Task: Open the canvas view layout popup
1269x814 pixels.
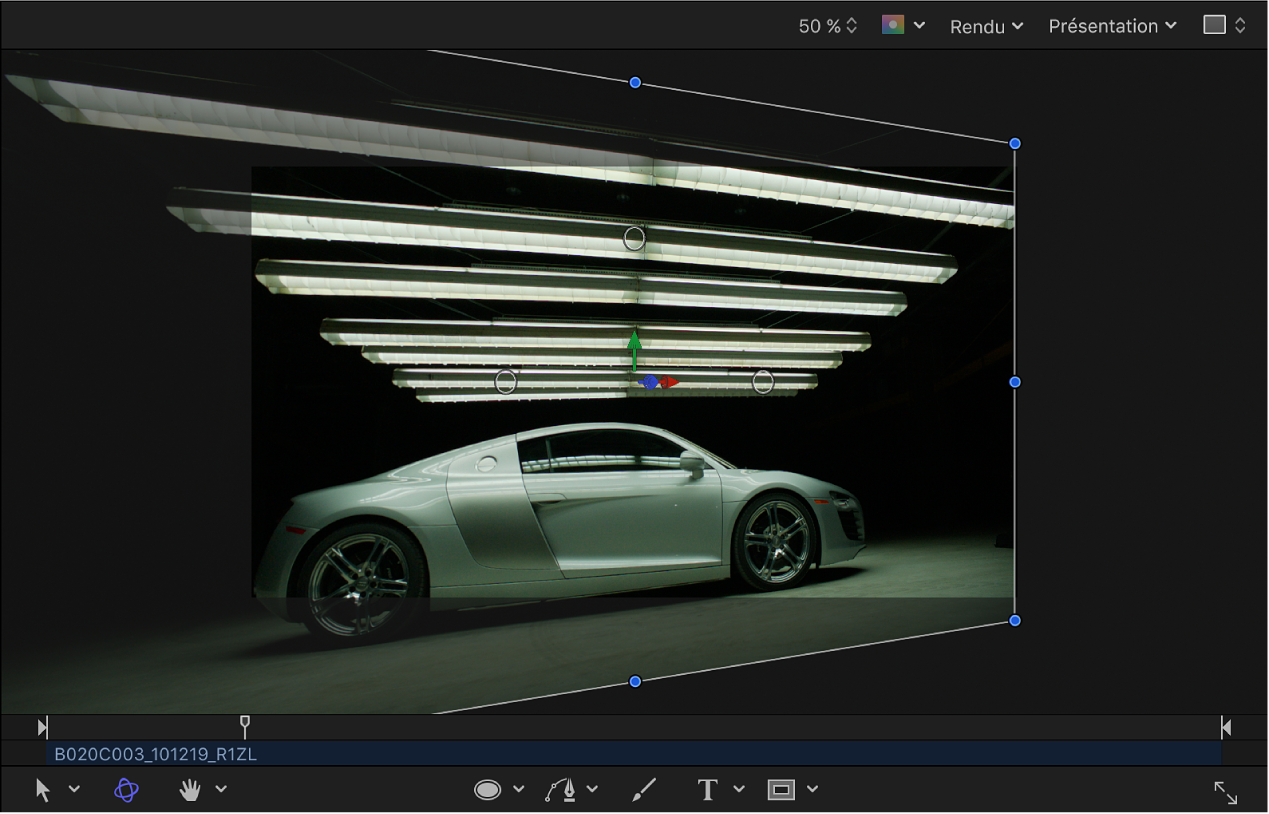Action: coord(1224,26)
